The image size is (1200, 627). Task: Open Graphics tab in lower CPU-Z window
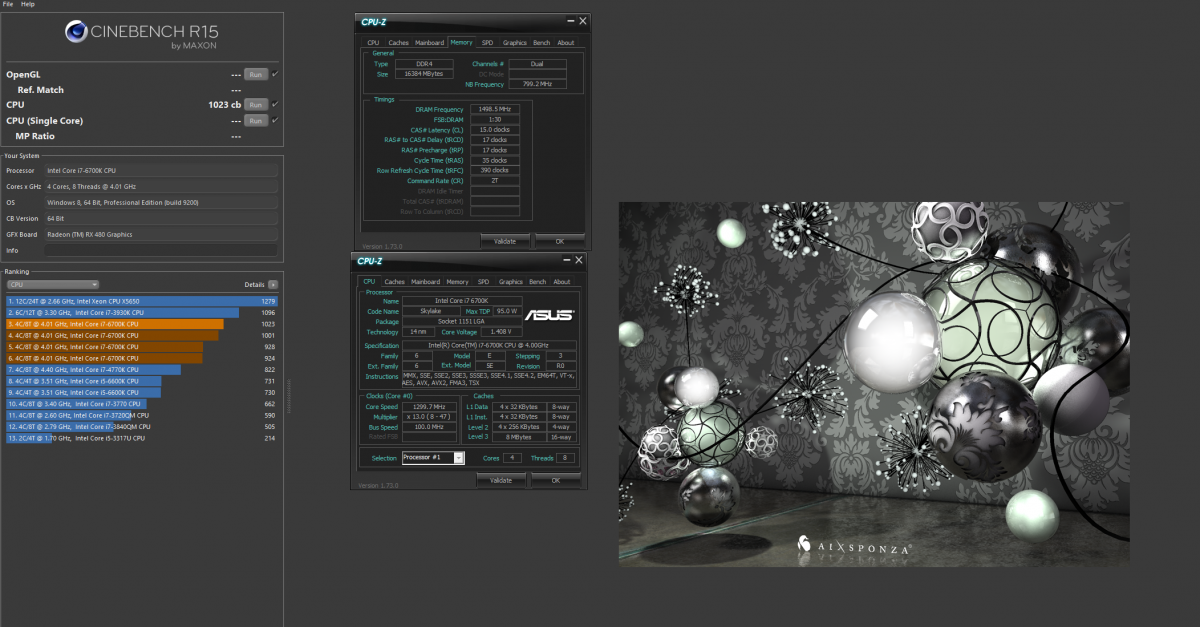511,282
